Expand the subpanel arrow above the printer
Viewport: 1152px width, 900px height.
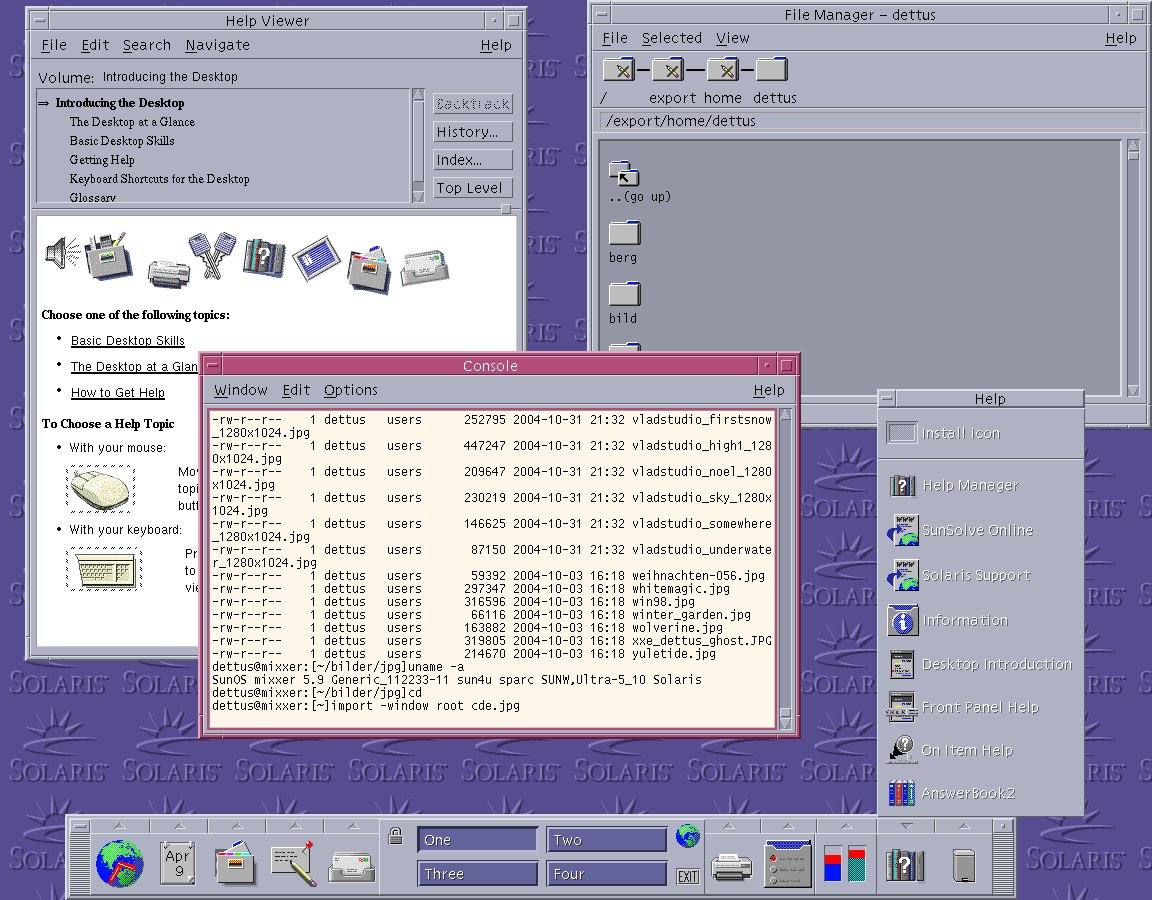pos(730,826)
